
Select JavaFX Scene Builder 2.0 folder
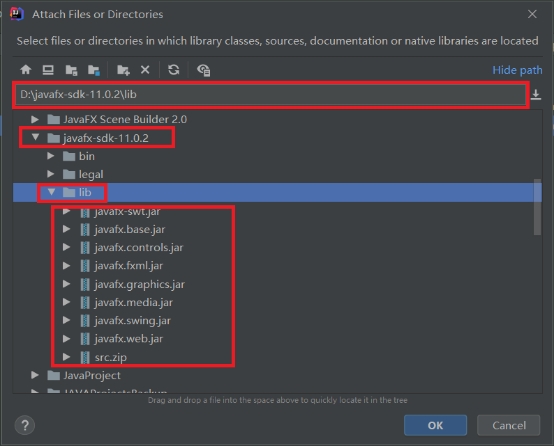(x=125, y=119)
